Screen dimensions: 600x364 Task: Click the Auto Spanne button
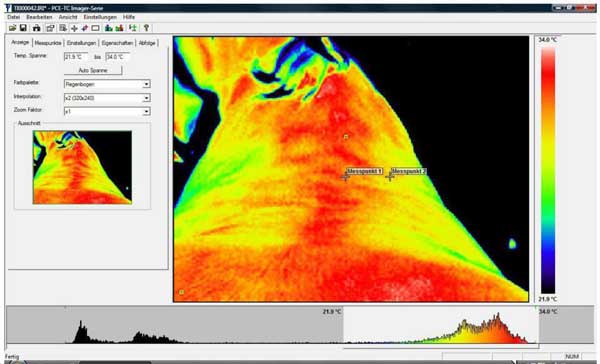[x=93, y=70]
